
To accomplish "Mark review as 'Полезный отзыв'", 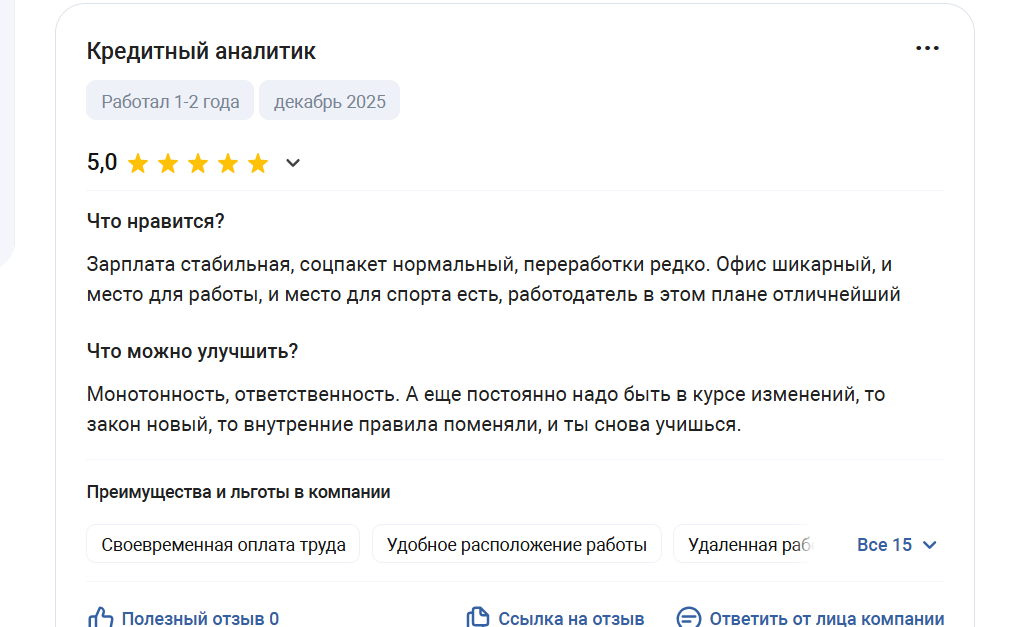I will 199,619.
